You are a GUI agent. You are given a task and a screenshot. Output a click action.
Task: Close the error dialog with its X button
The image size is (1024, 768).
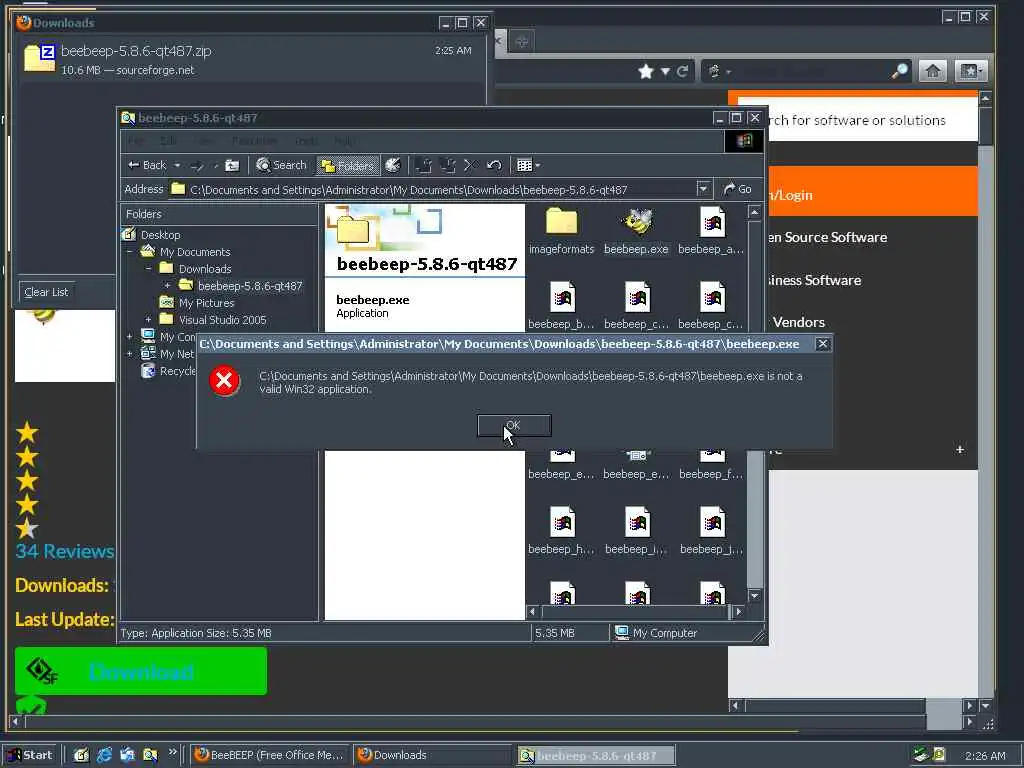(823, 344)
